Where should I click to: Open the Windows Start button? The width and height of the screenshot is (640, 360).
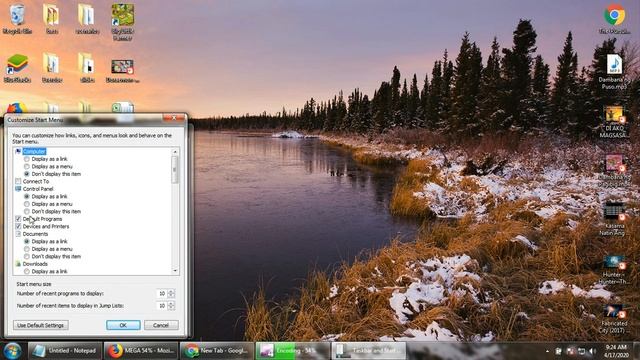pos(12,351)
